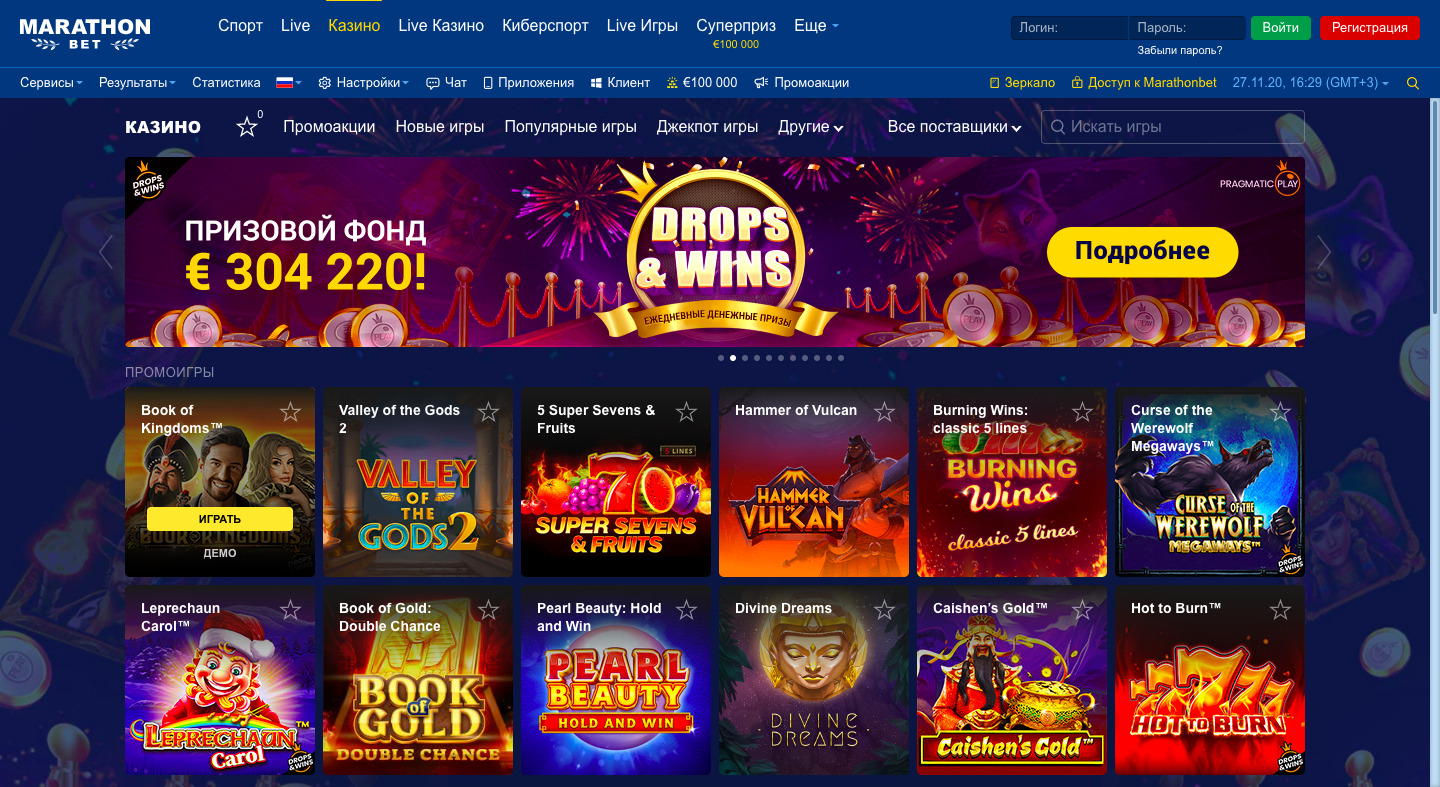Open the Другие games category dropdown
Image resolution: width=1440 pixels, height=787 pixels.
tap(810, 127)
